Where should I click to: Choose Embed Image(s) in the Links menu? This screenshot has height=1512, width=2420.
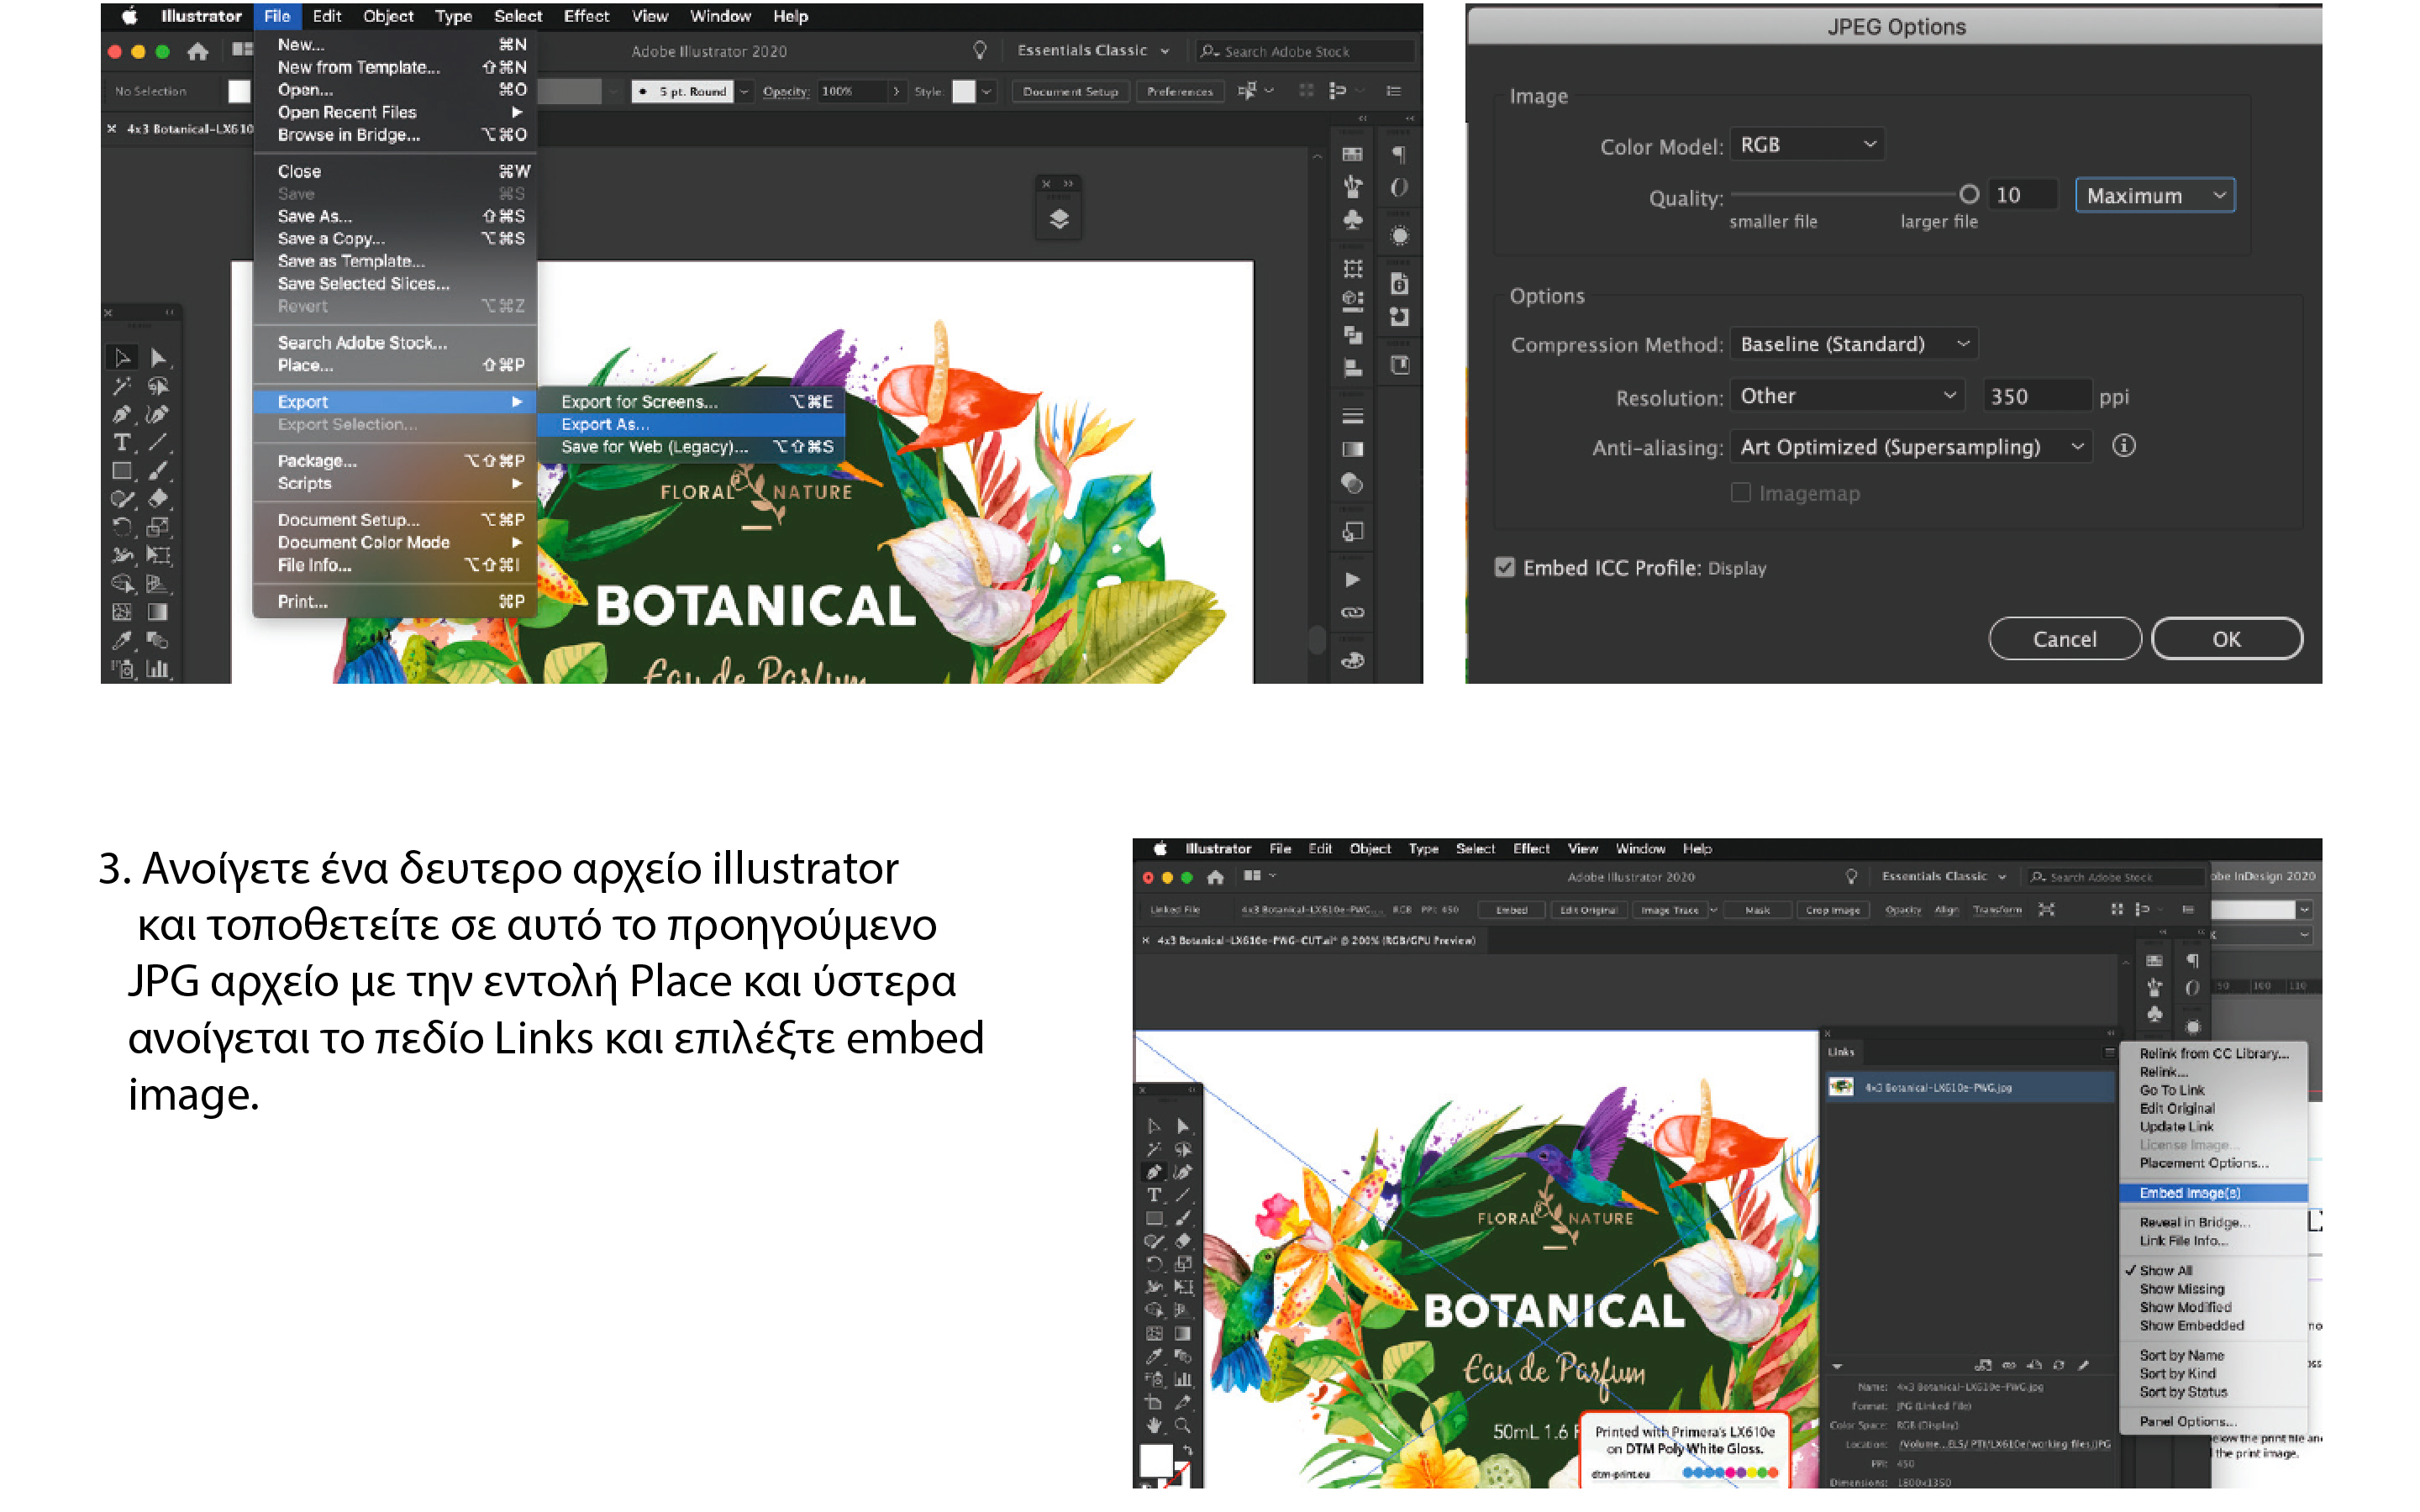pos(2213,1193)
